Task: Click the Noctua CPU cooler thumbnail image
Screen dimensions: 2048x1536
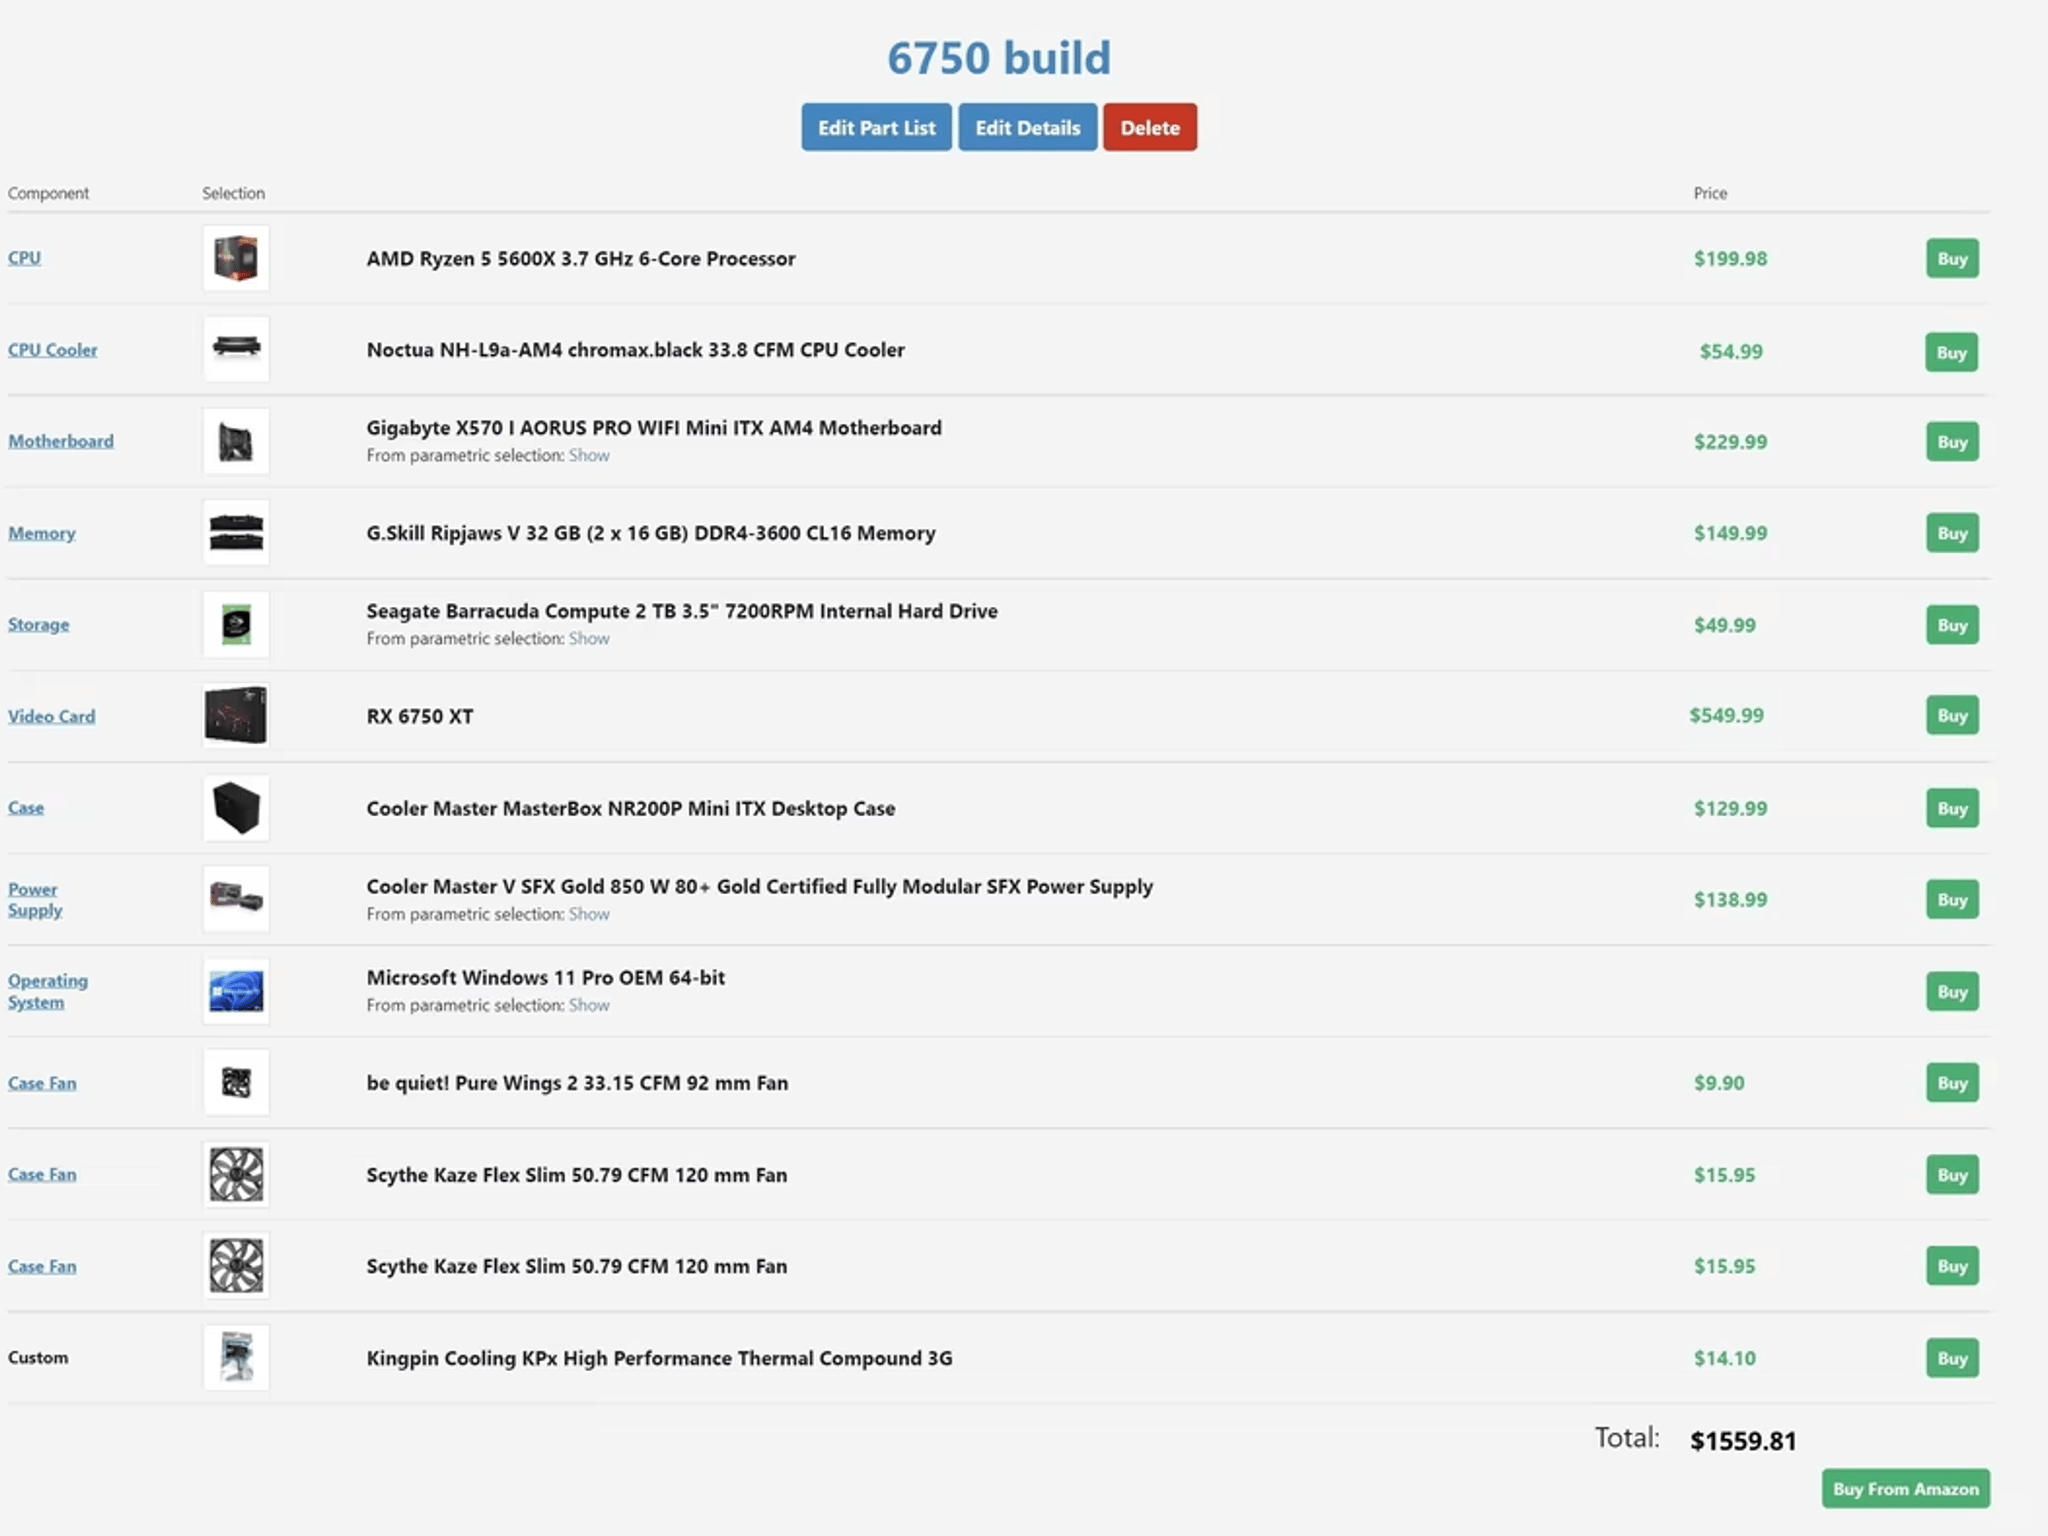Action: coord(236,349)
